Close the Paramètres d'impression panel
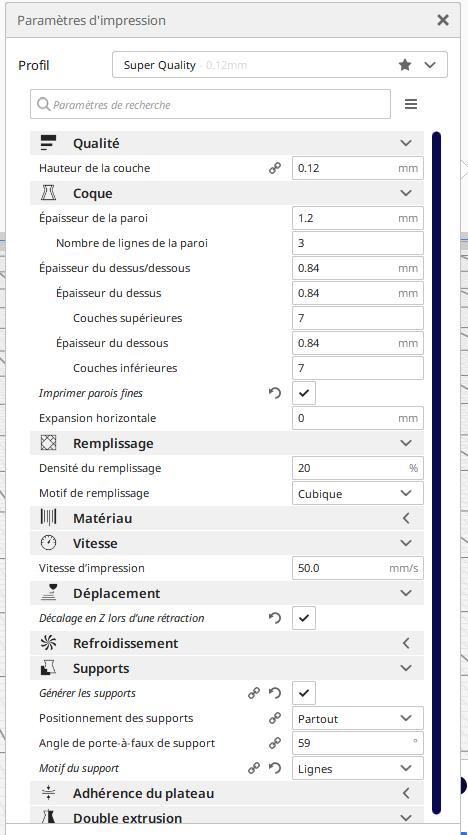The height and width of the screenshot is (835, 468). 443,20
